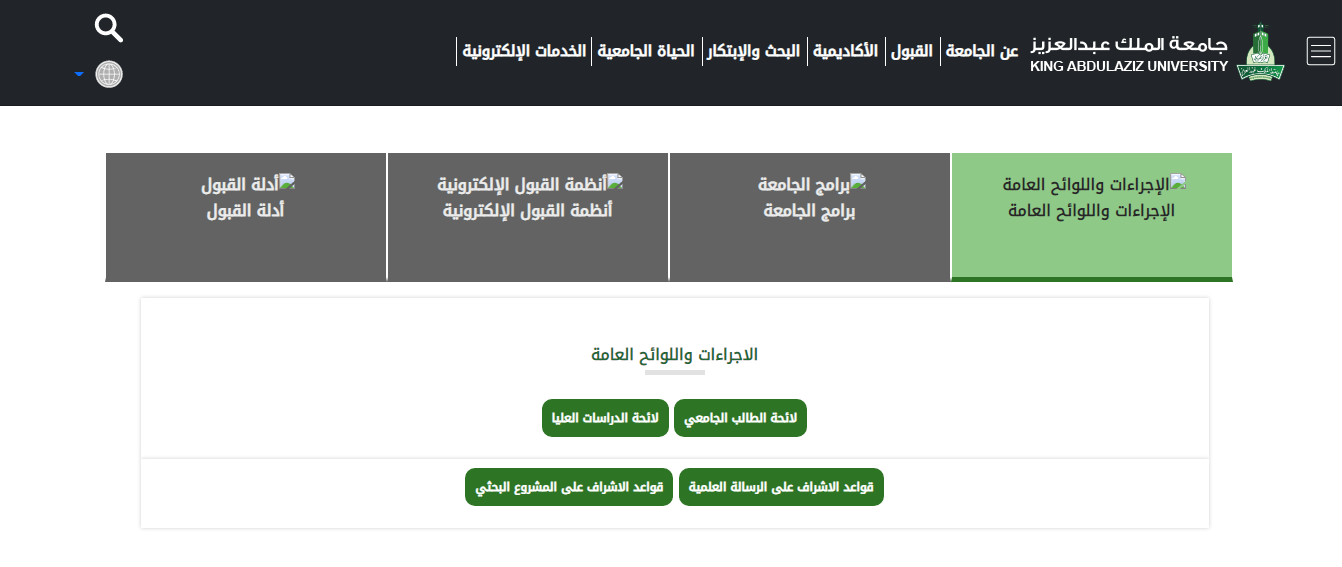Click قواعد الاشراف على الرسالة العلمية
The image size is (1342, 567).
click(781, 487)
